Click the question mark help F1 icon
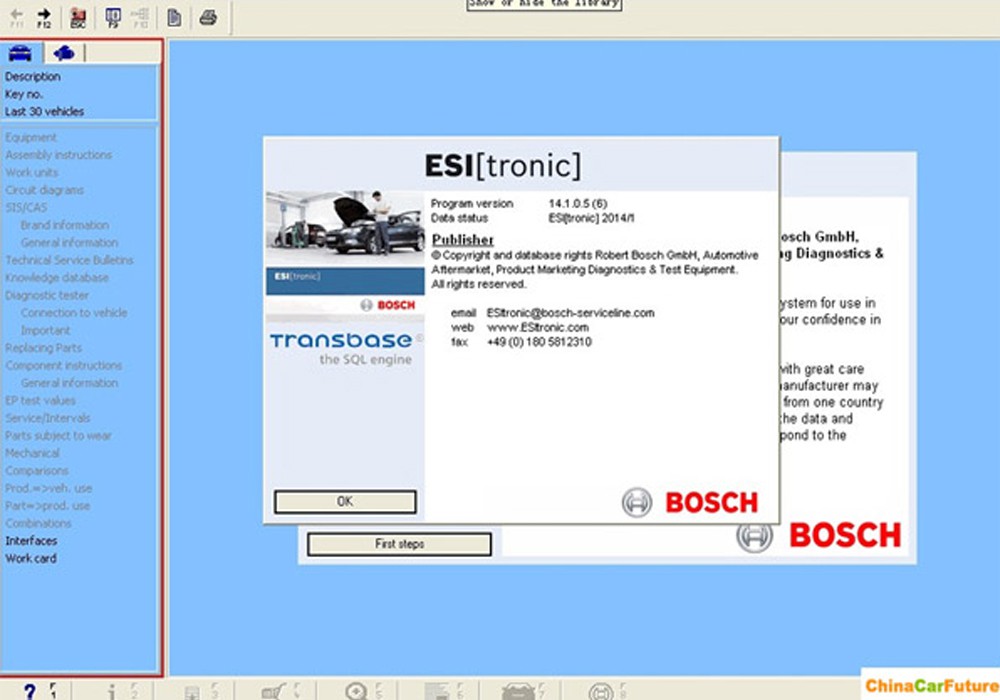The image size is (1000, 700). (x=30, y=690)
